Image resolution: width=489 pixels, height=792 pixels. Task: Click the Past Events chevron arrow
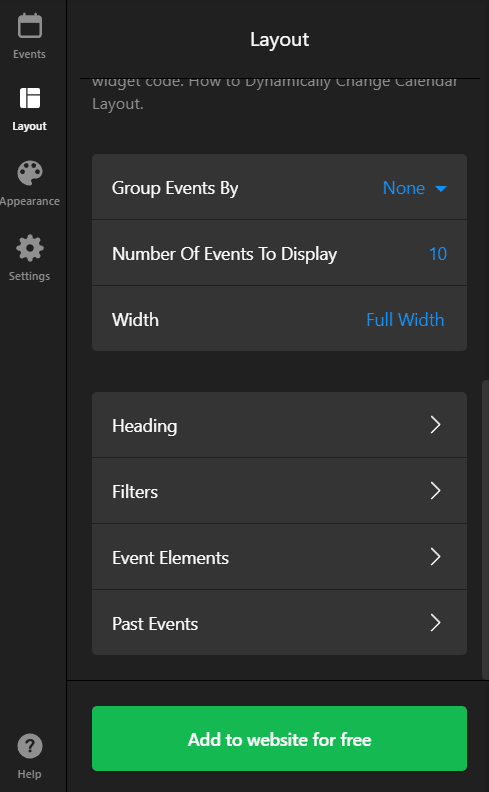tap(435, 623)
